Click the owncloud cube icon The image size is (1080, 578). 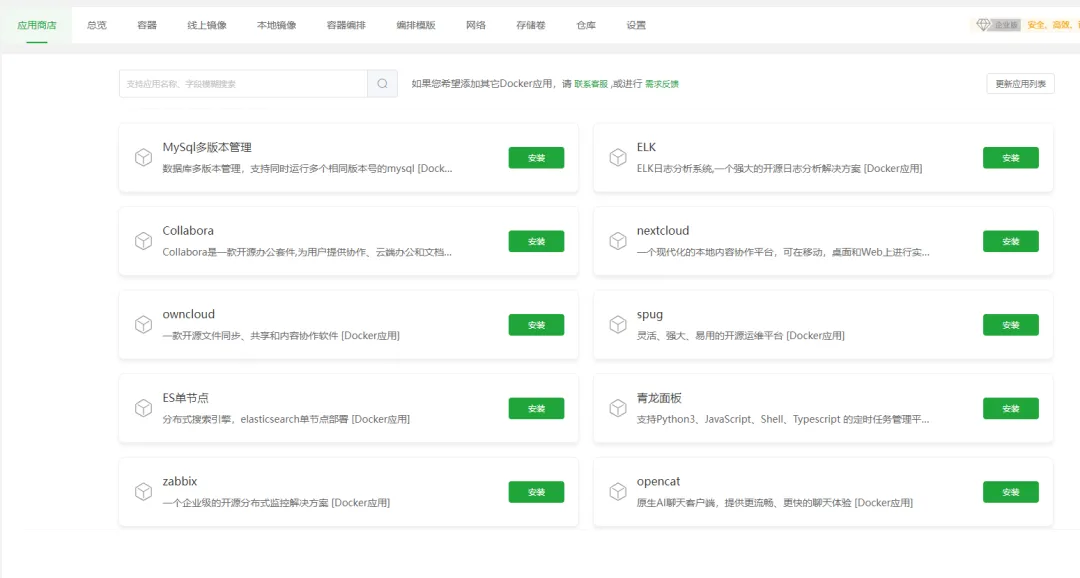pyautogui.click(x=143, y=324)
